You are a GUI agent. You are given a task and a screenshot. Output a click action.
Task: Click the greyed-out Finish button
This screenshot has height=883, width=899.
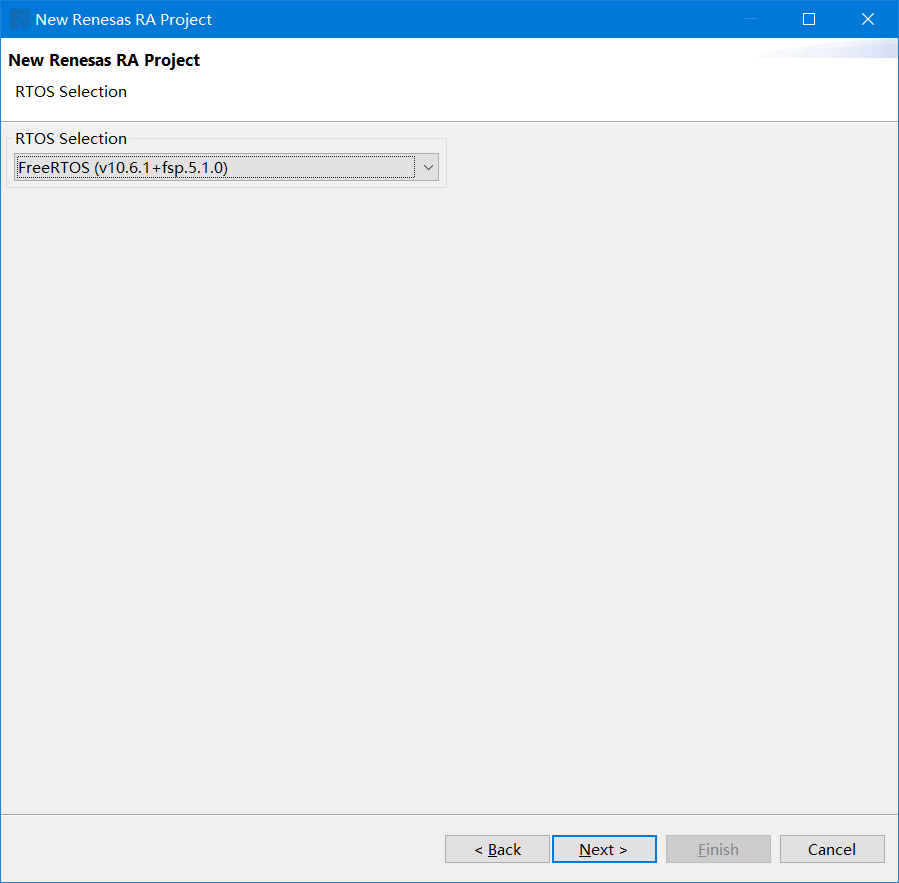pos(718,849)
